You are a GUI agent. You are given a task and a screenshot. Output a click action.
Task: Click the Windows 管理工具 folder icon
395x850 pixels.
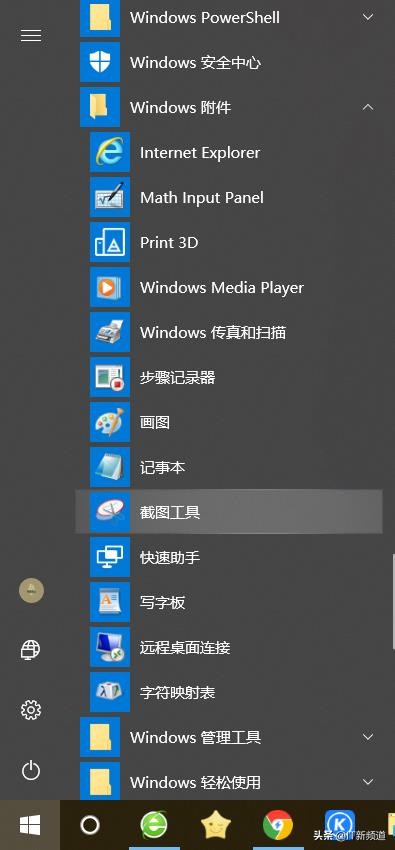pyautogui.click(x=100, y=737)
